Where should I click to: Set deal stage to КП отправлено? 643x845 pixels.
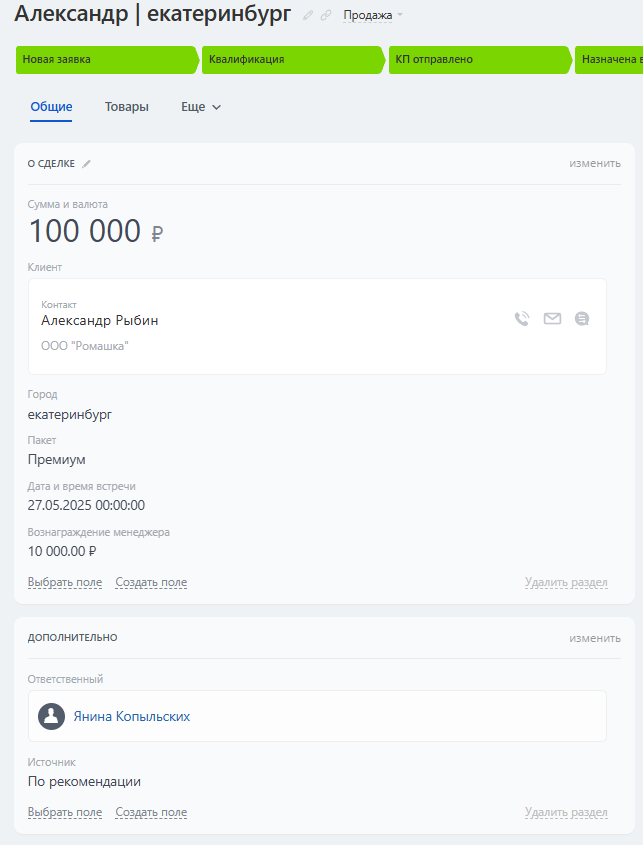[478, 59]
